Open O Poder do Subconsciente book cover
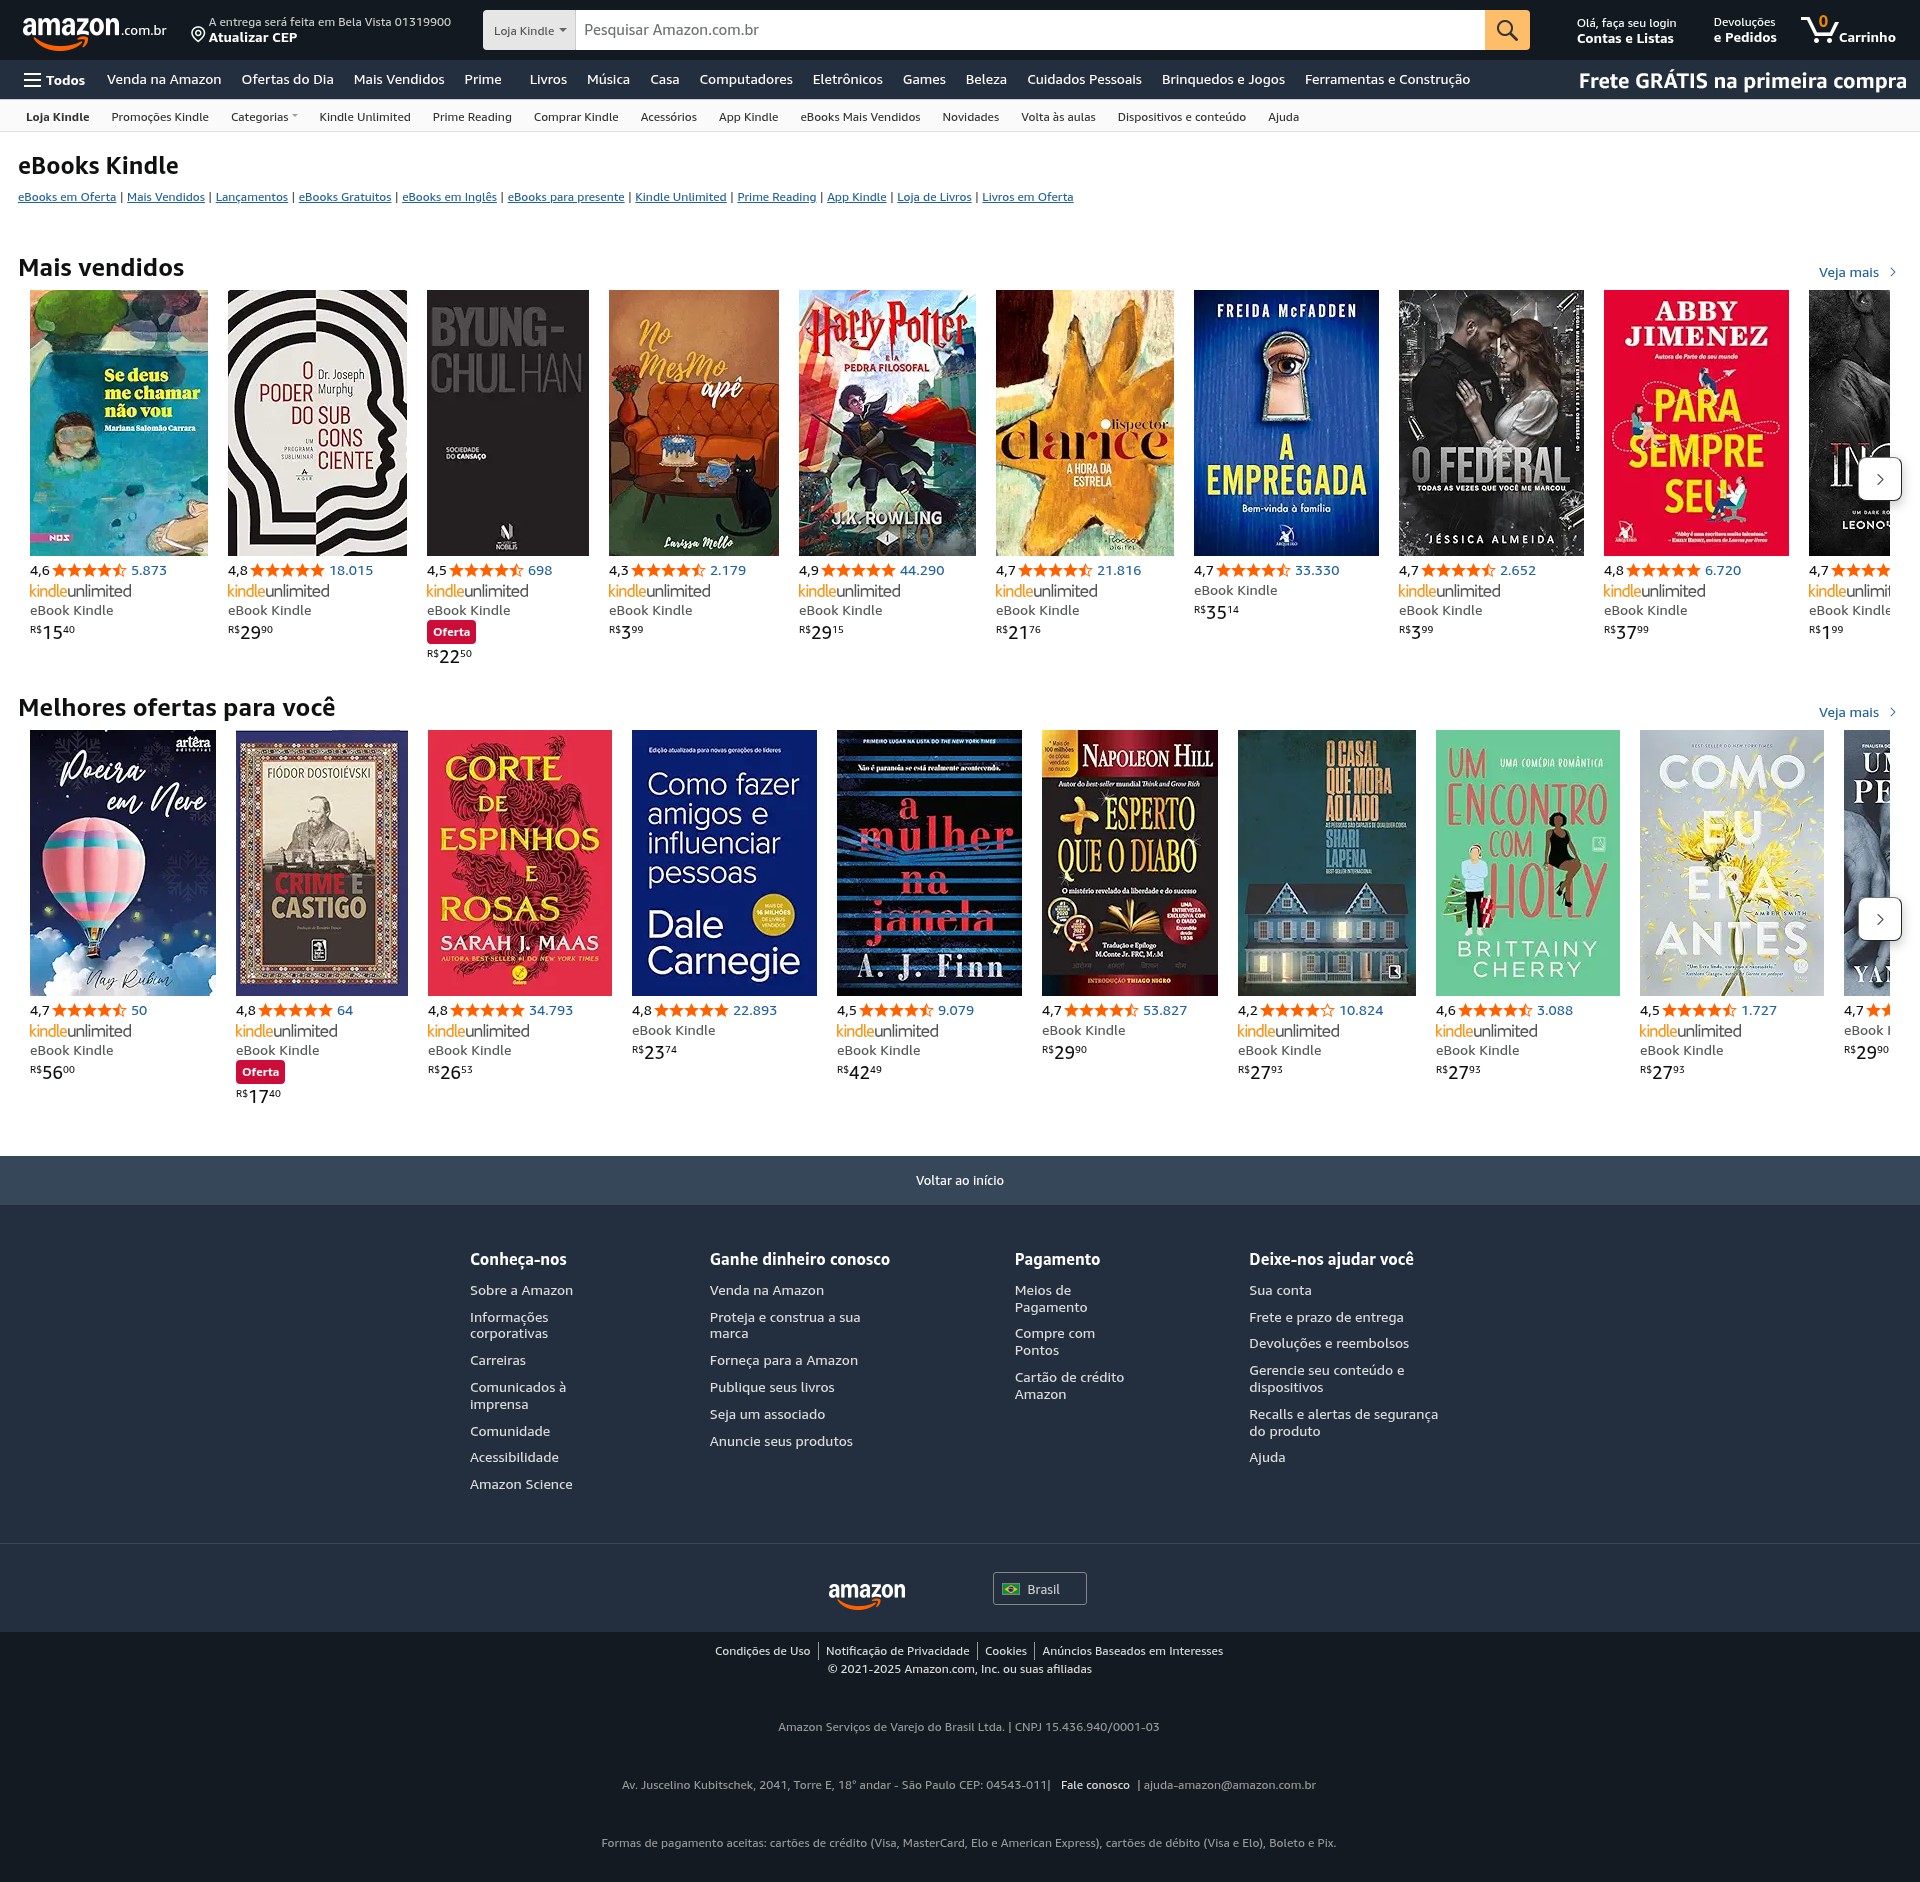The width and height of the screenshot is (1920, 1882). [x=317, y=423]
